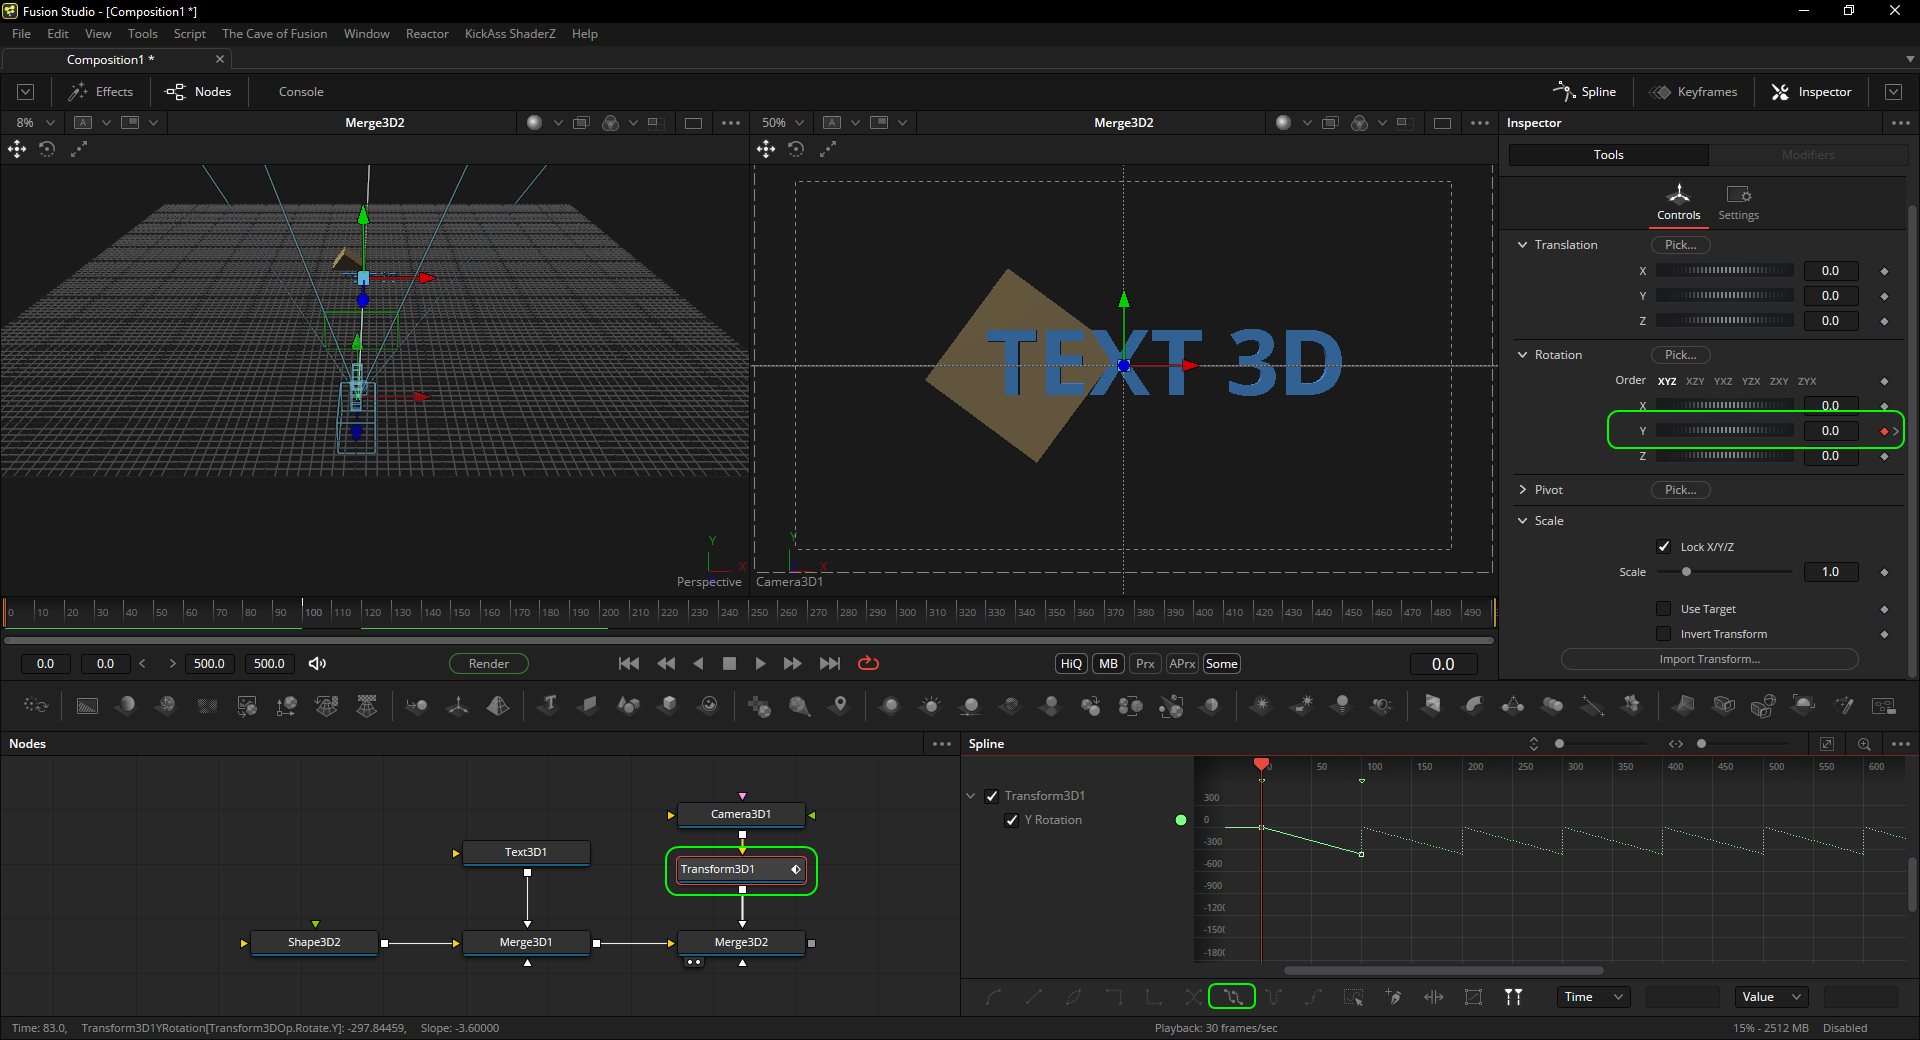This screenshot has width=1920, height=1040.
Task: Enable the Invert Transform checkbox
Action: [1664, 634]
